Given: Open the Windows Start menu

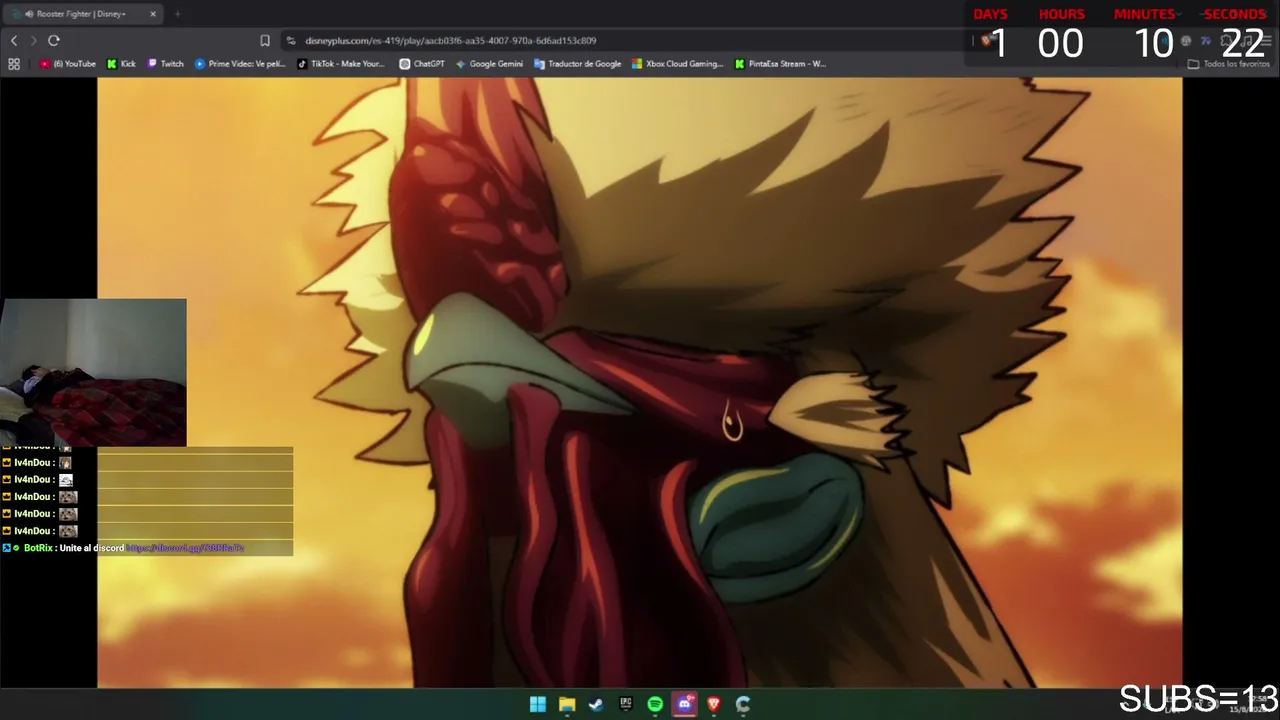Looking at the screenshot, I should (538, 704).
